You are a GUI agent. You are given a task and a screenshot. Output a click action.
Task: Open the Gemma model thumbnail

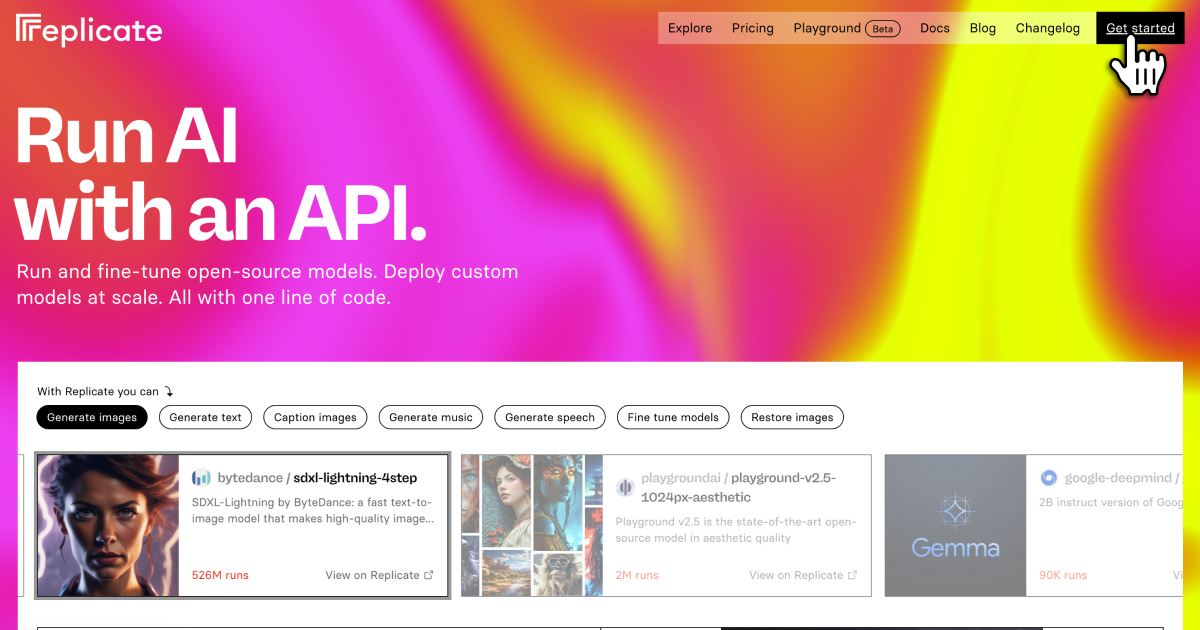[x=955, y=526]
